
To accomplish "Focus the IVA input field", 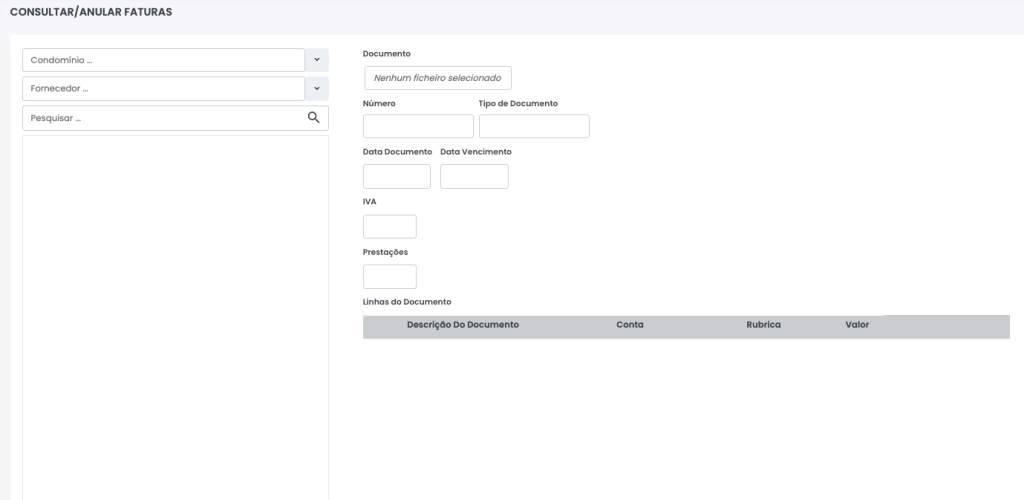I will tap(389, 227).
